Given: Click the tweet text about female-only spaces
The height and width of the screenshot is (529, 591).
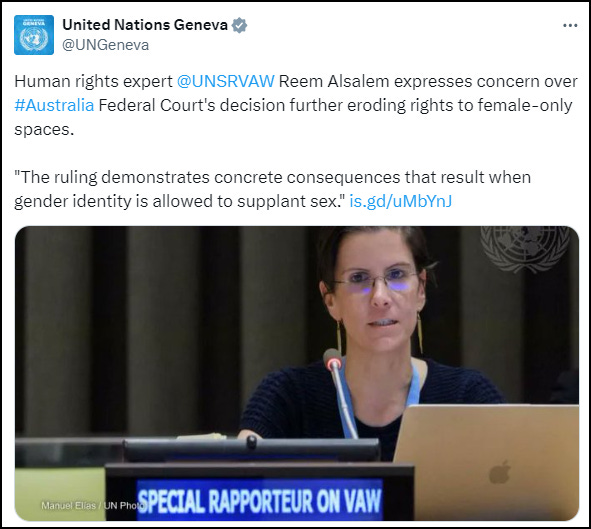Looking at the screenshot, I should (x=296, y=105).
